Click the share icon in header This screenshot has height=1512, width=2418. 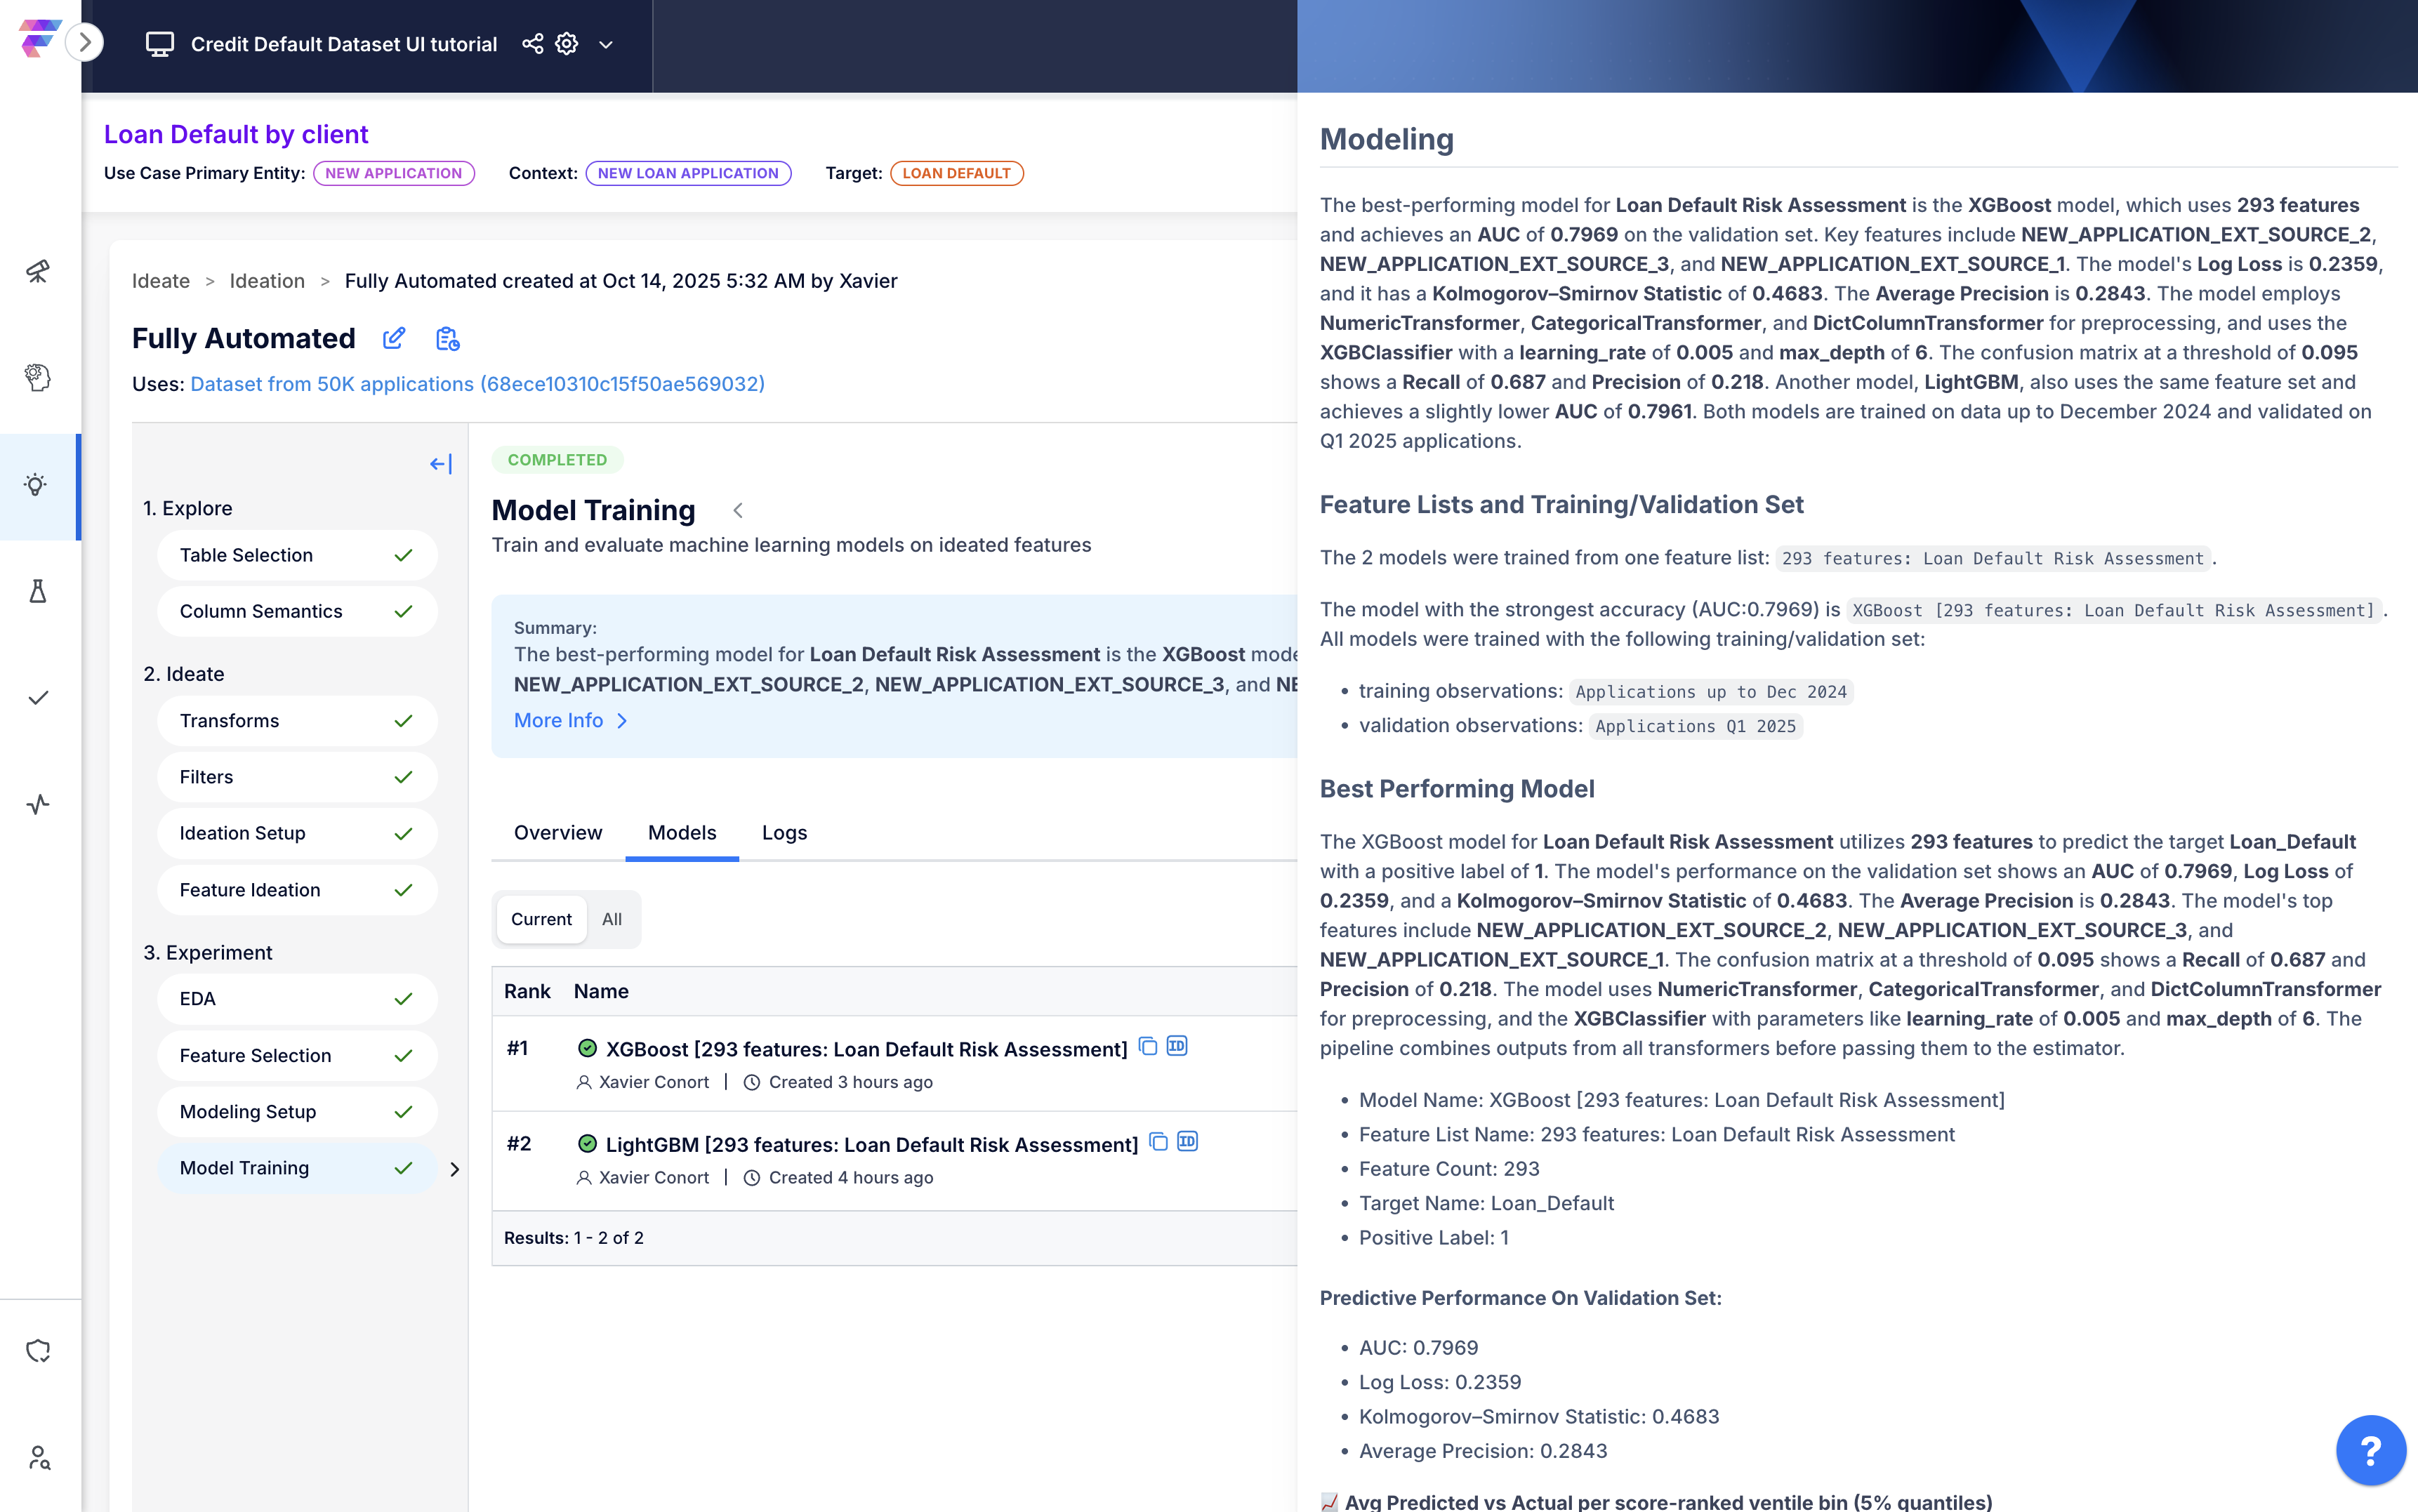coord(532,44)
